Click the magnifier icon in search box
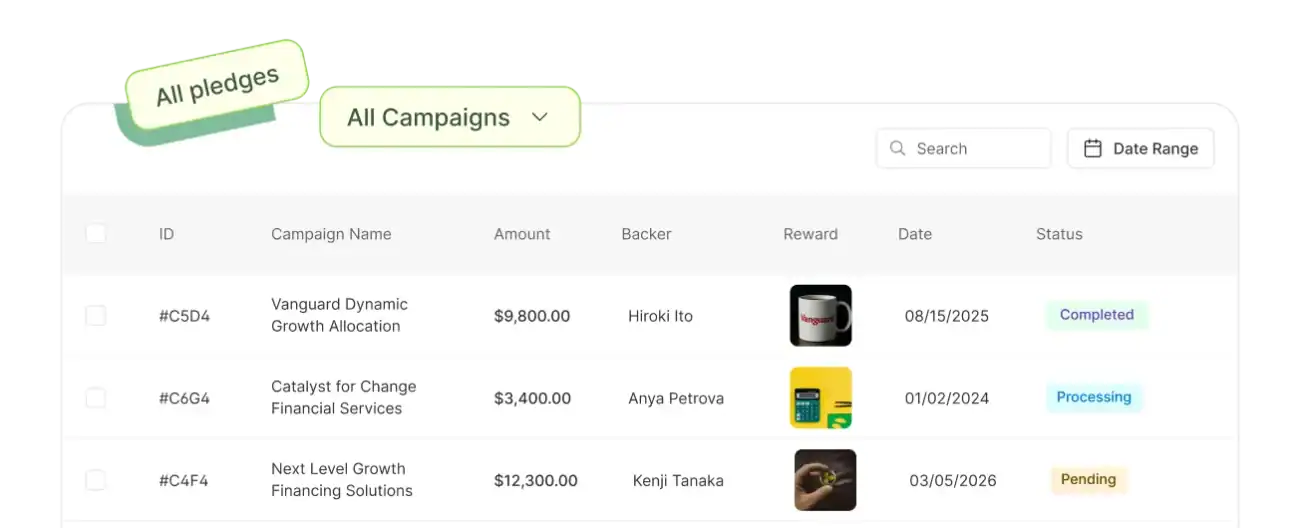The height and width of the screenshot is (528, 1300). [897, 148]
